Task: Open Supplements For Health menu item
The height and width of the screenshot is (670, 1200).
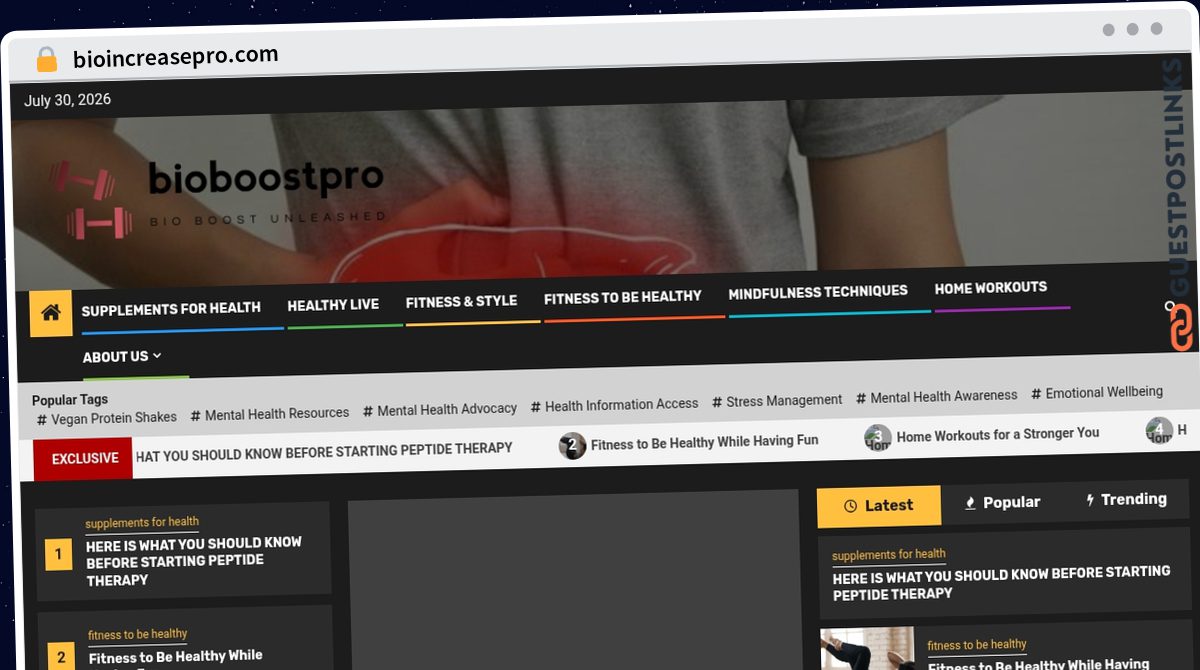Action: click(171, 309)
